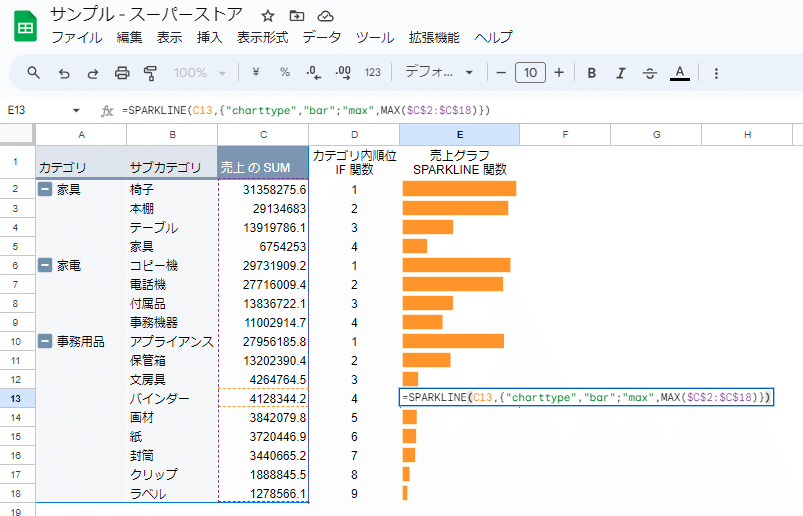Select column C header
The height and width of the screenshot is (516, 803).
263,135
